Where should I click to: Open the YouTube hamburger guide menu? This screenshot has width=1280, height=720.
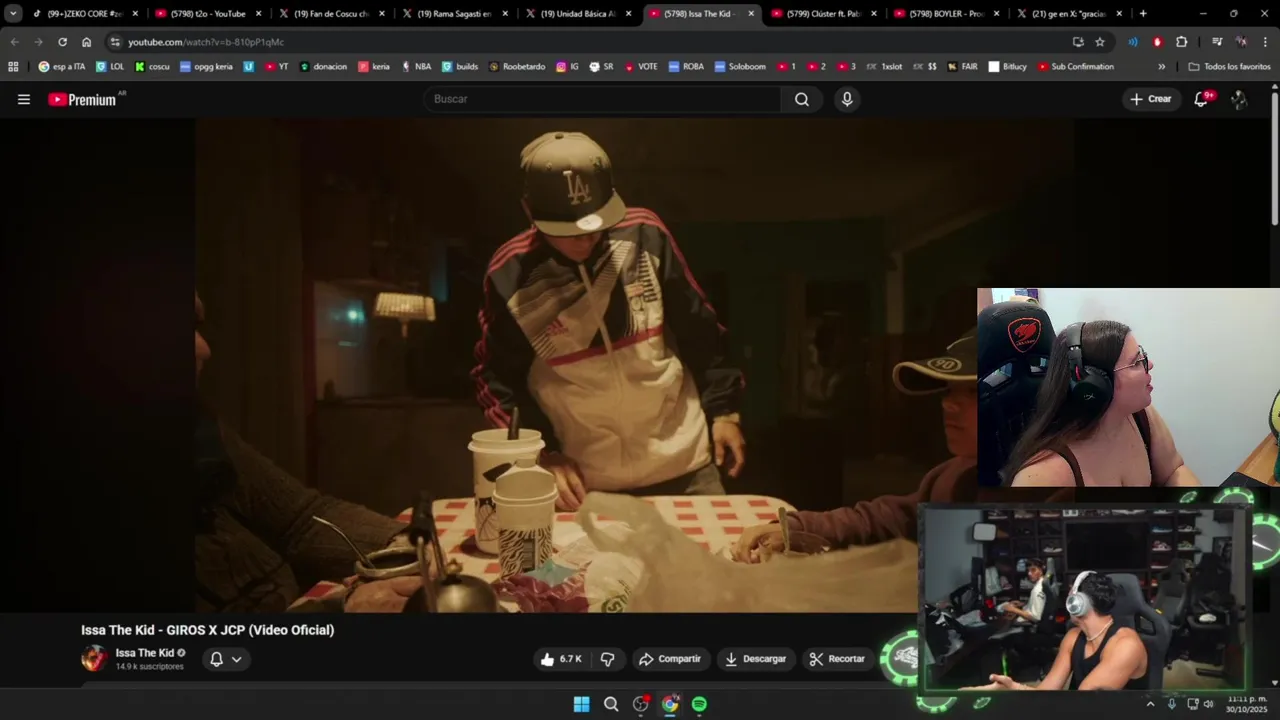point(24,99)
